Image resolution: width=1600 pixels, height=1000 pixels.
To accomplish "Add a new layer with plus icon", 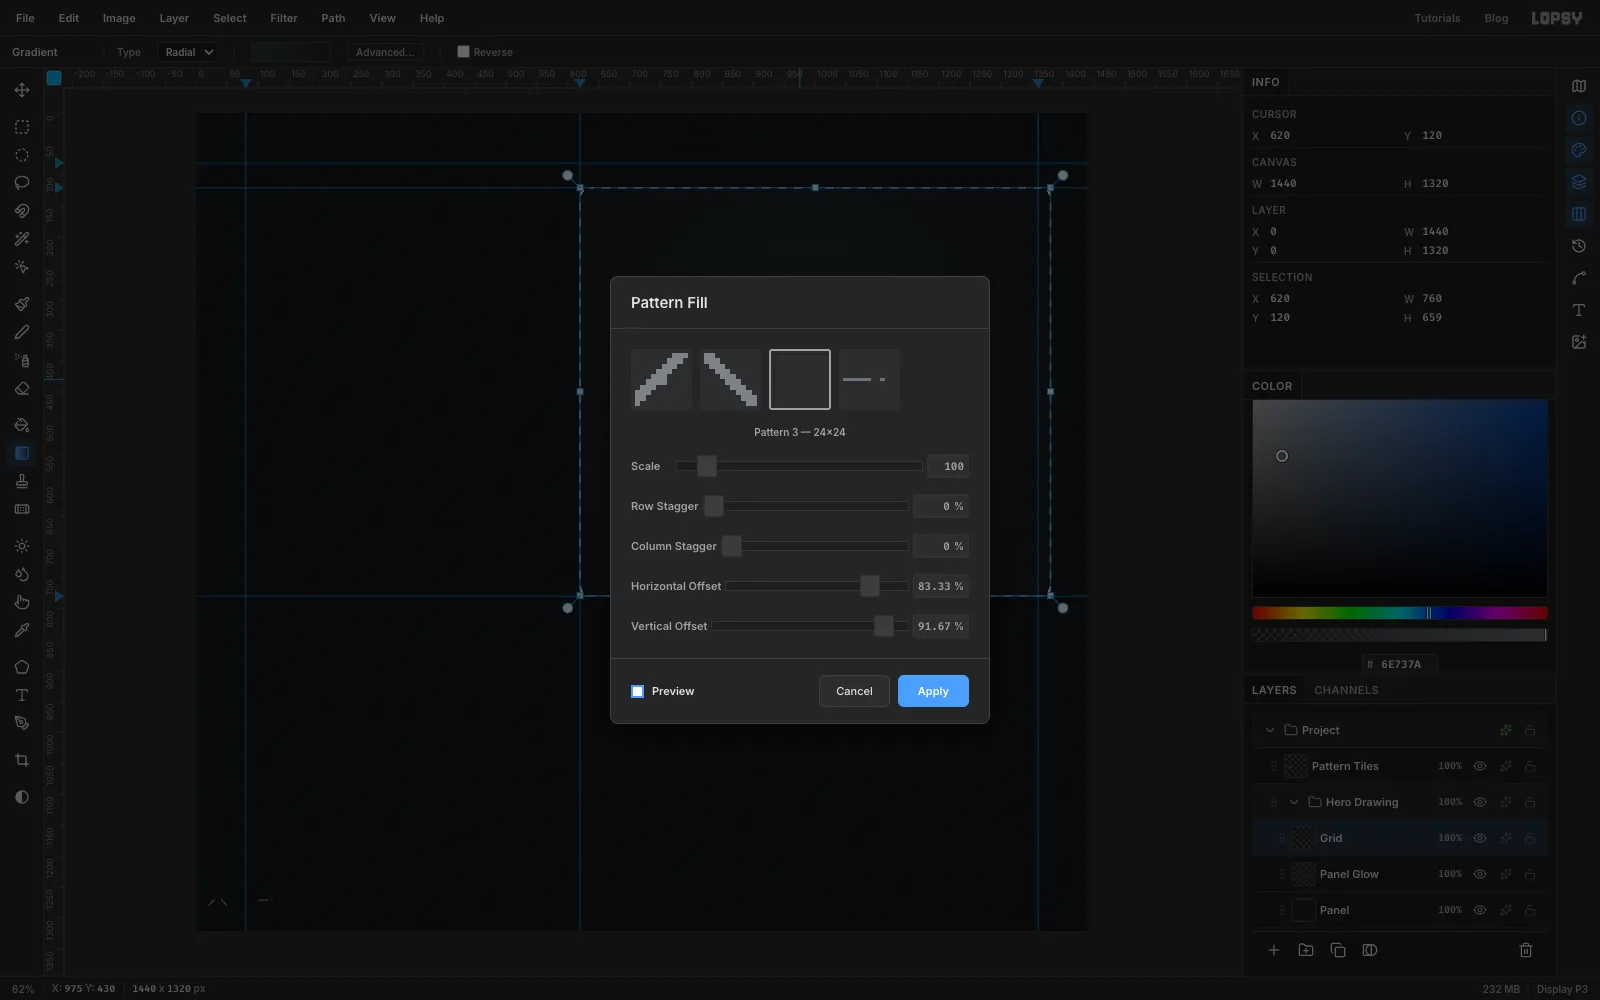I will pyautogui.click(x=1274, y=950).
